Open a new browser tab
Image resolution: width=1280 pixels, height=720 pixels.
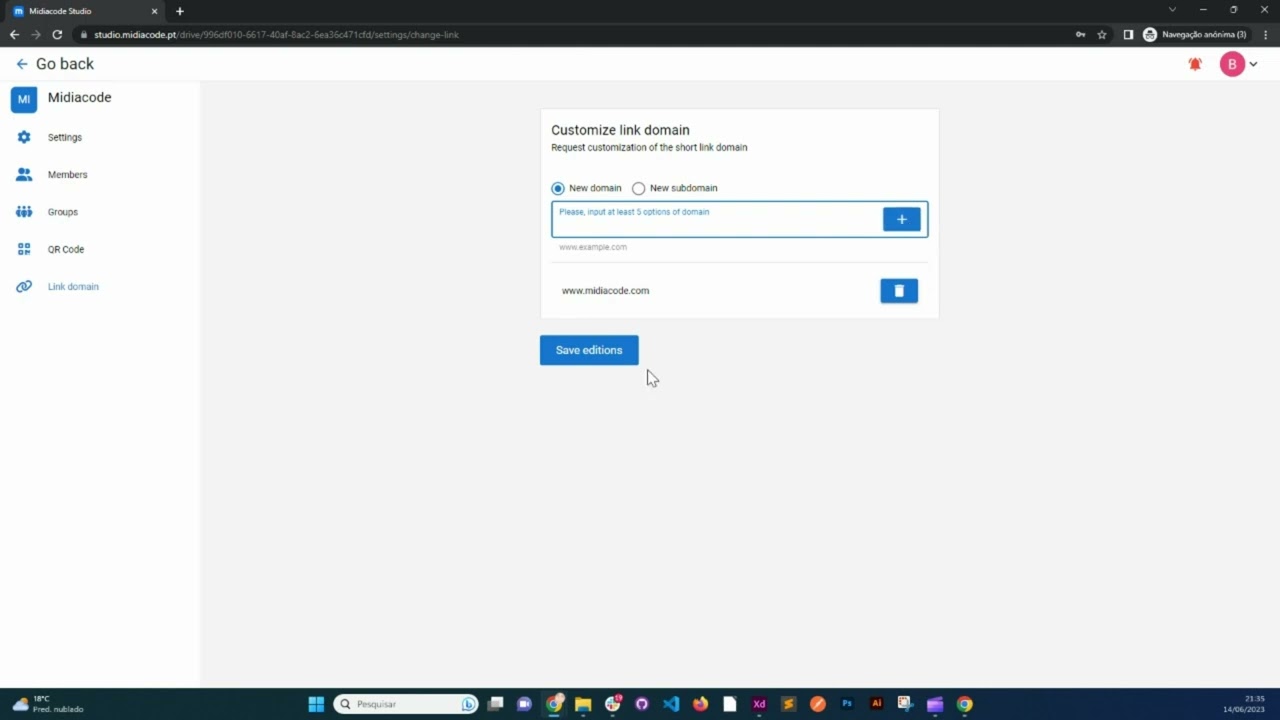pos(180,11)
